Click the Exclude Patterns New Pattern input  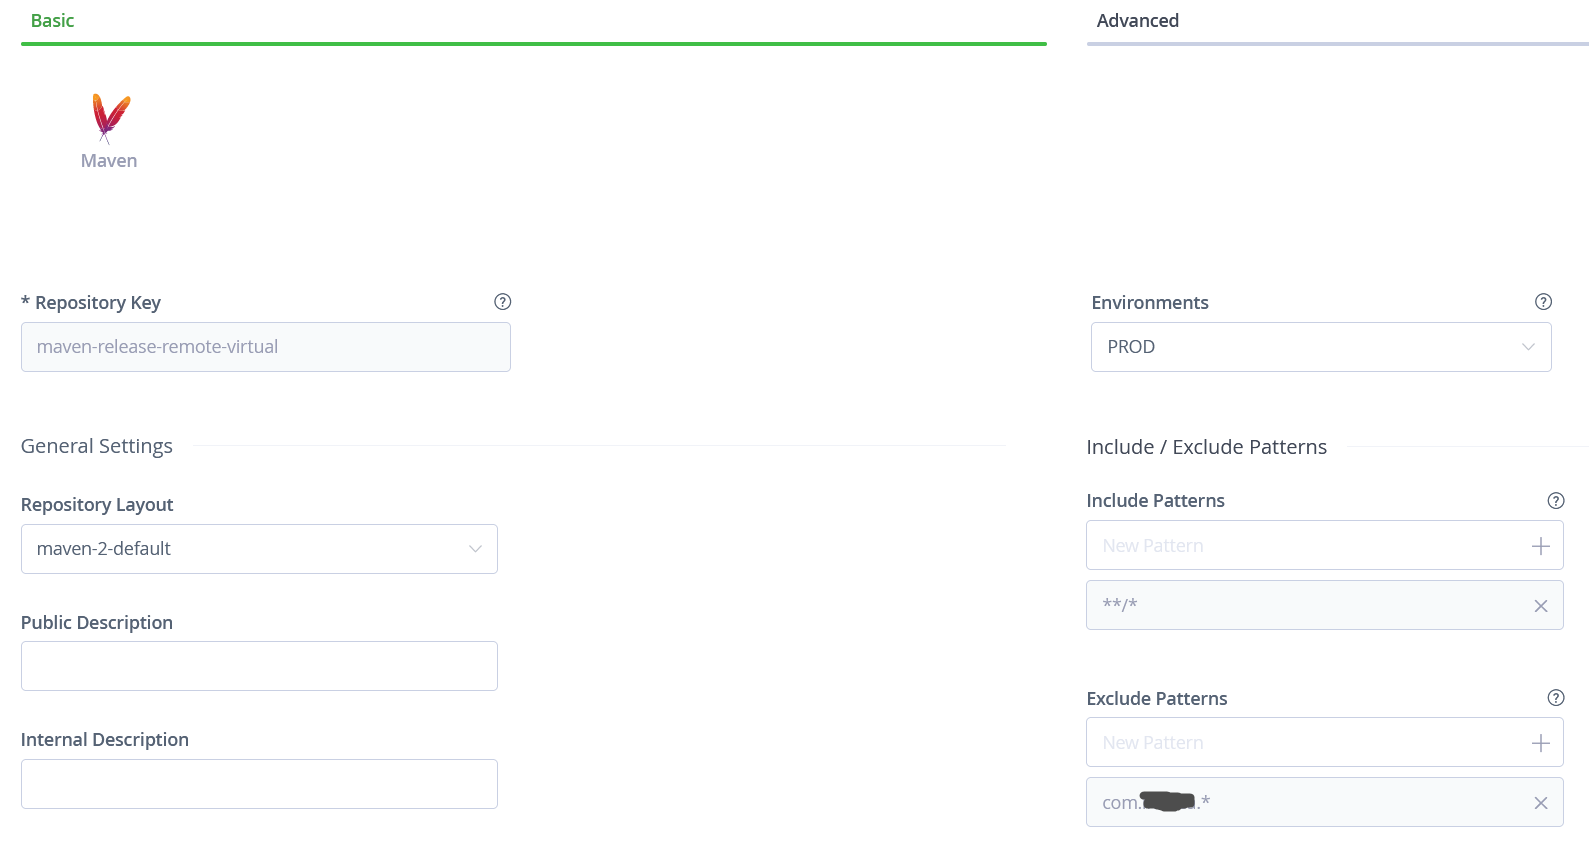point(1300,743)
